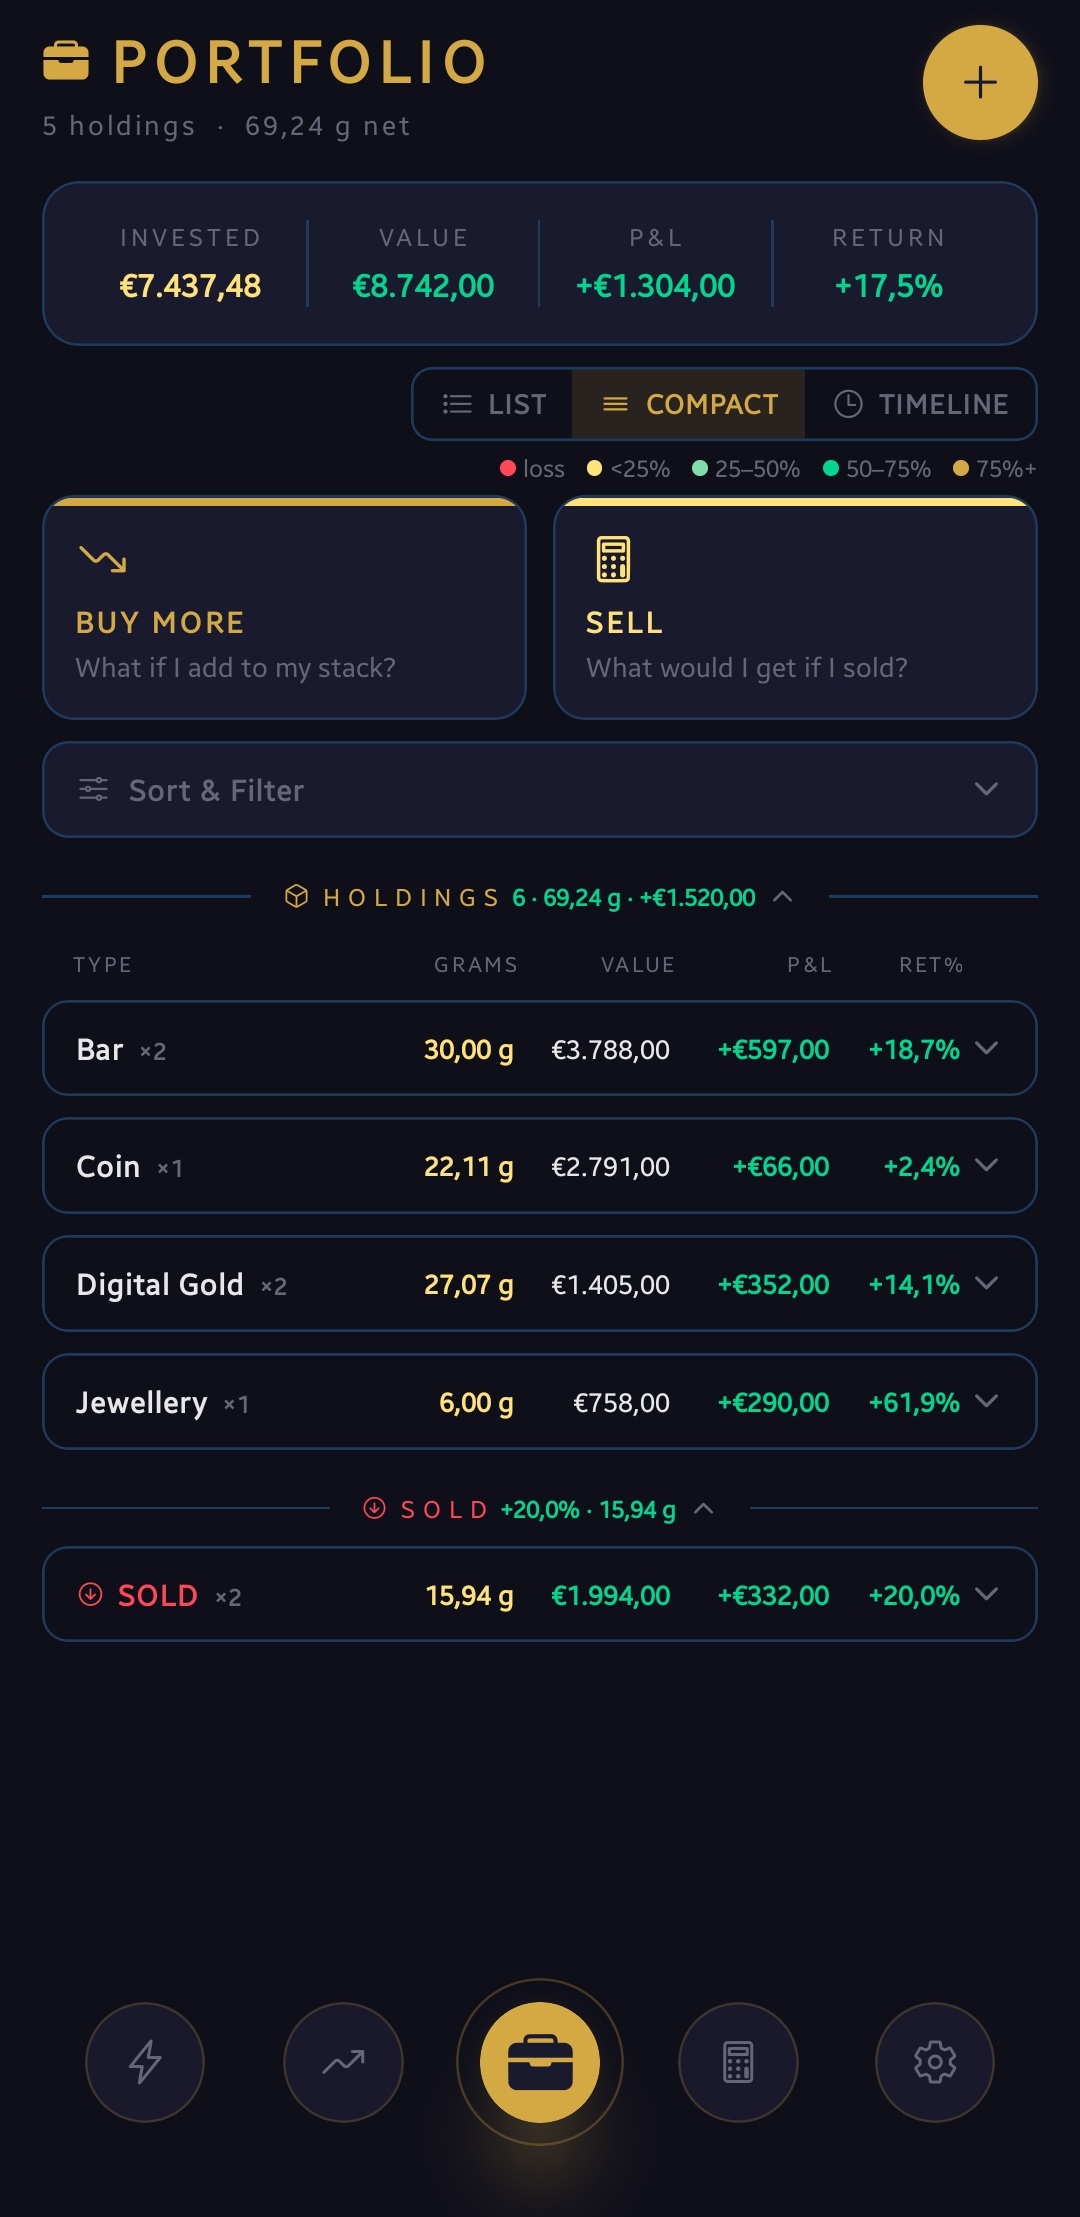Select the COMPACT view option
1080x2217 pixels.
(689, 404)
